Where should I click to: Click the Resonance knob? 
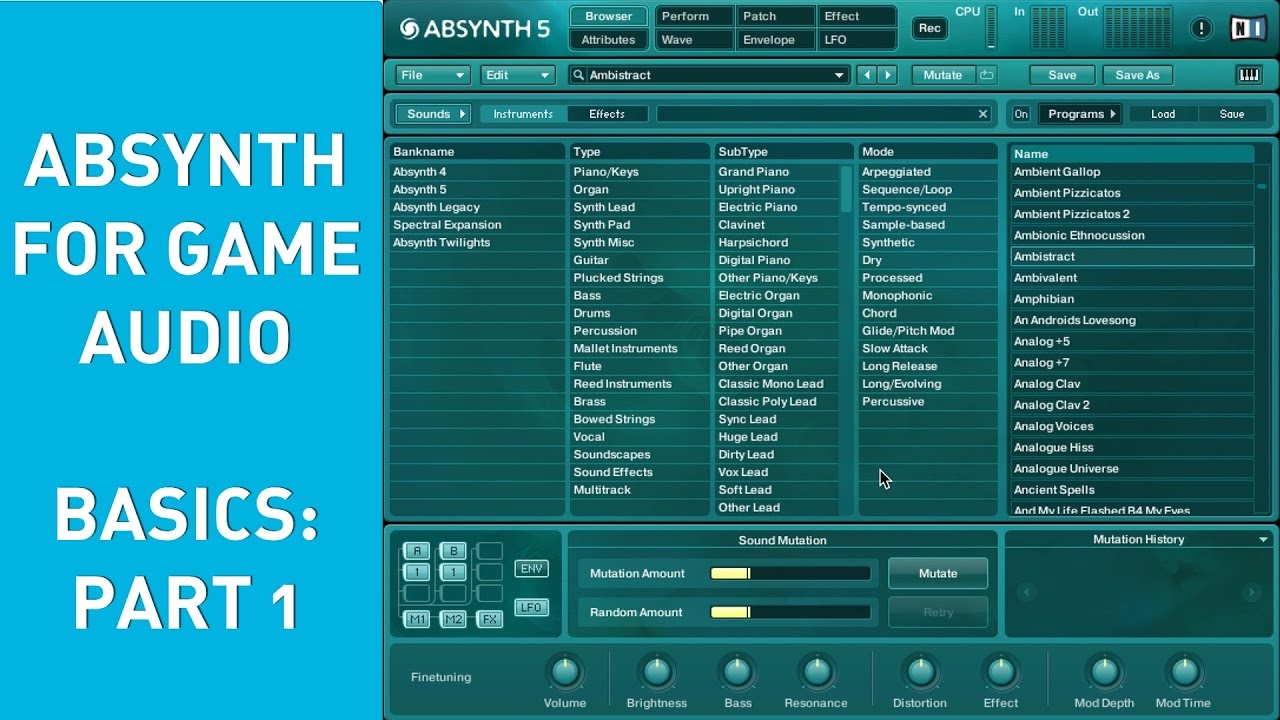tap(816, 672)
